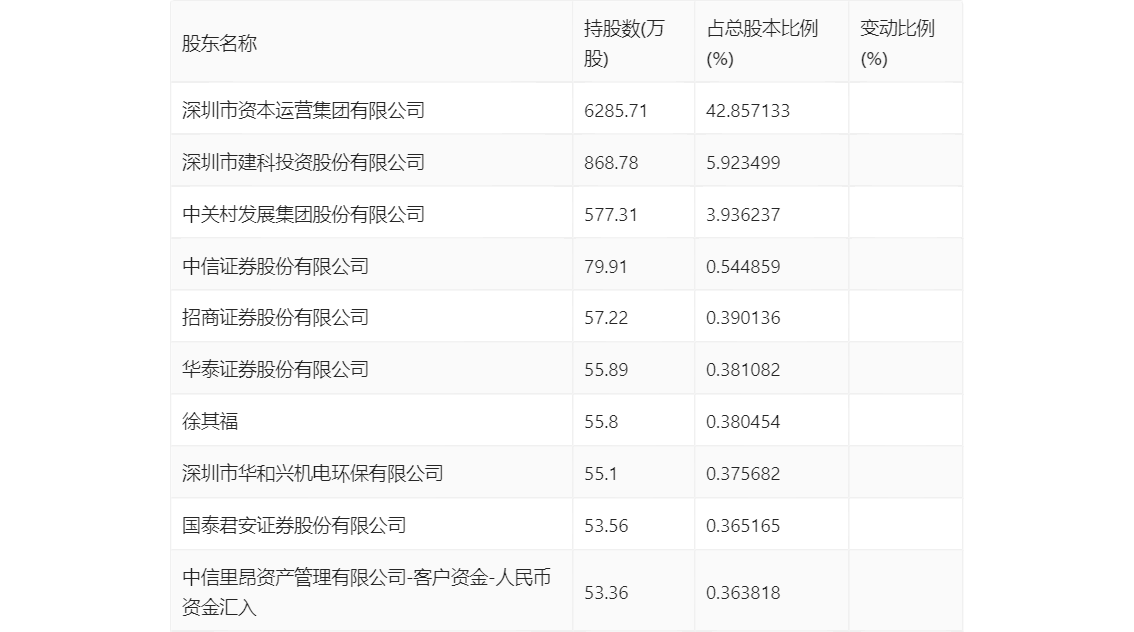Select the percentage 5.923499

tap(743, 163)
